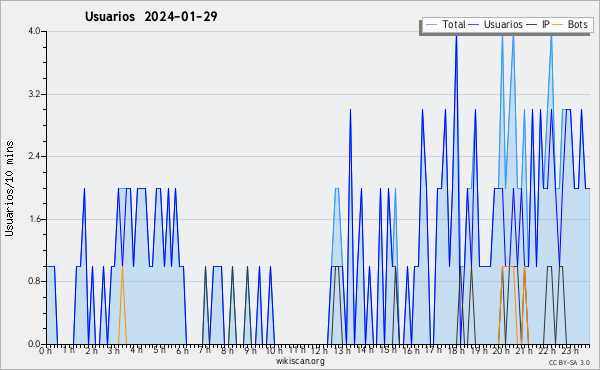The image size is (600, 370).
Task: Click the 13 h x-axis label
Action: (342, 350)
